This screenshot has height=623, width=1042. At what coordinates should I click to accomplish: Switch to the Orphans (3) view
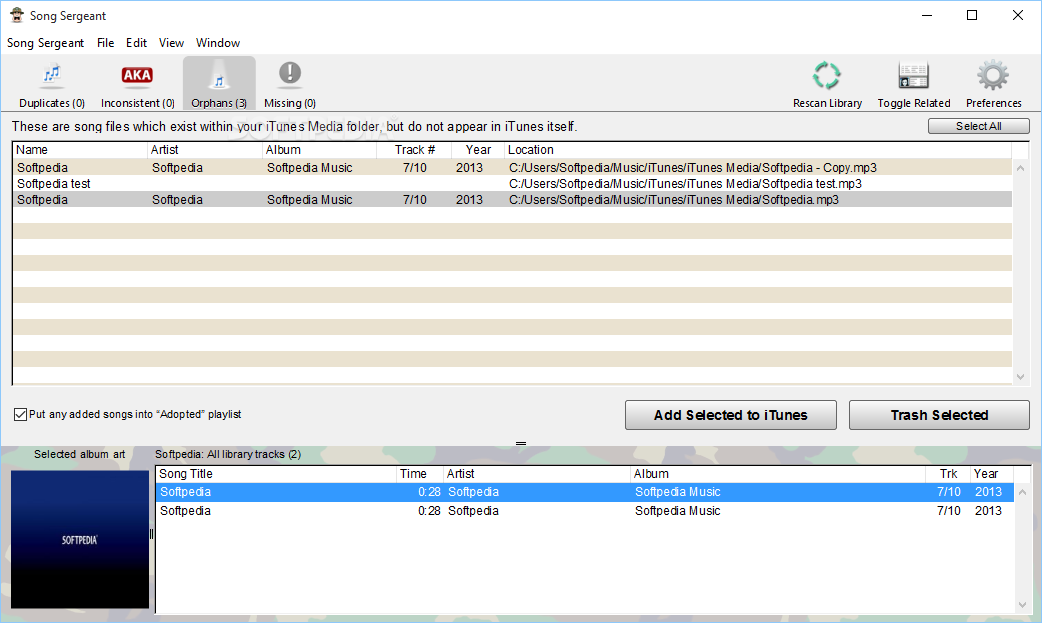tap(219, 84)
